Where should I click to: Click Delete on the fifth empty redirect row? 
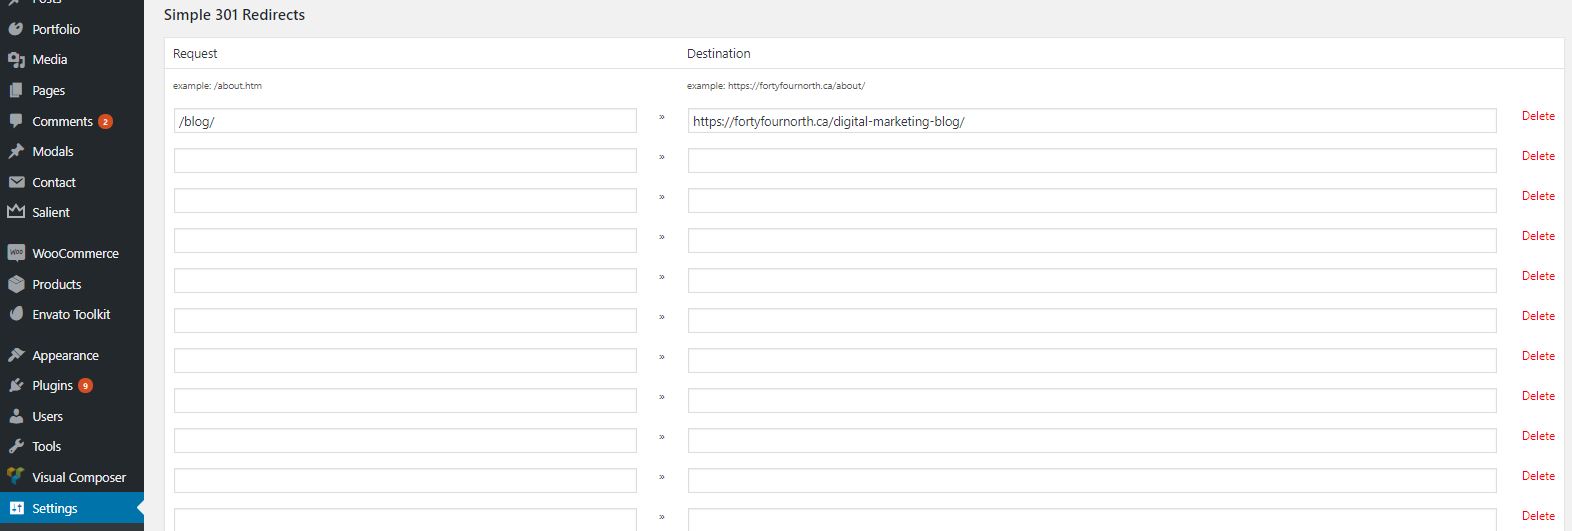(1538, 316)
